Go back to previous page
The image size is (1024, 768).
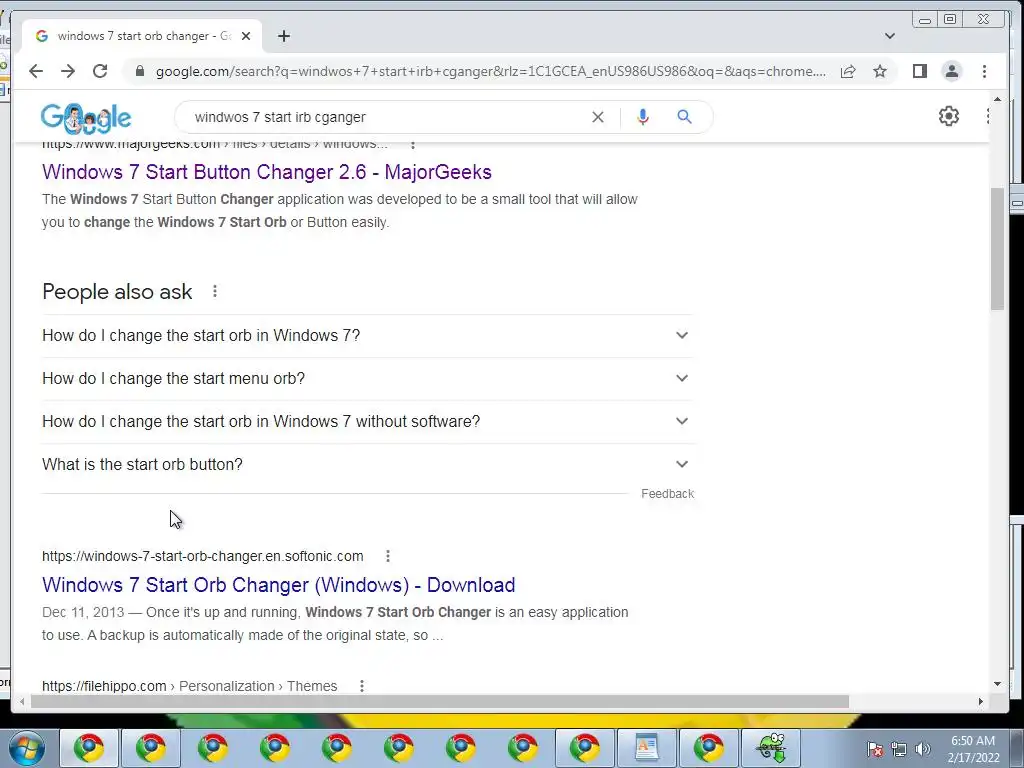[36, 71]
